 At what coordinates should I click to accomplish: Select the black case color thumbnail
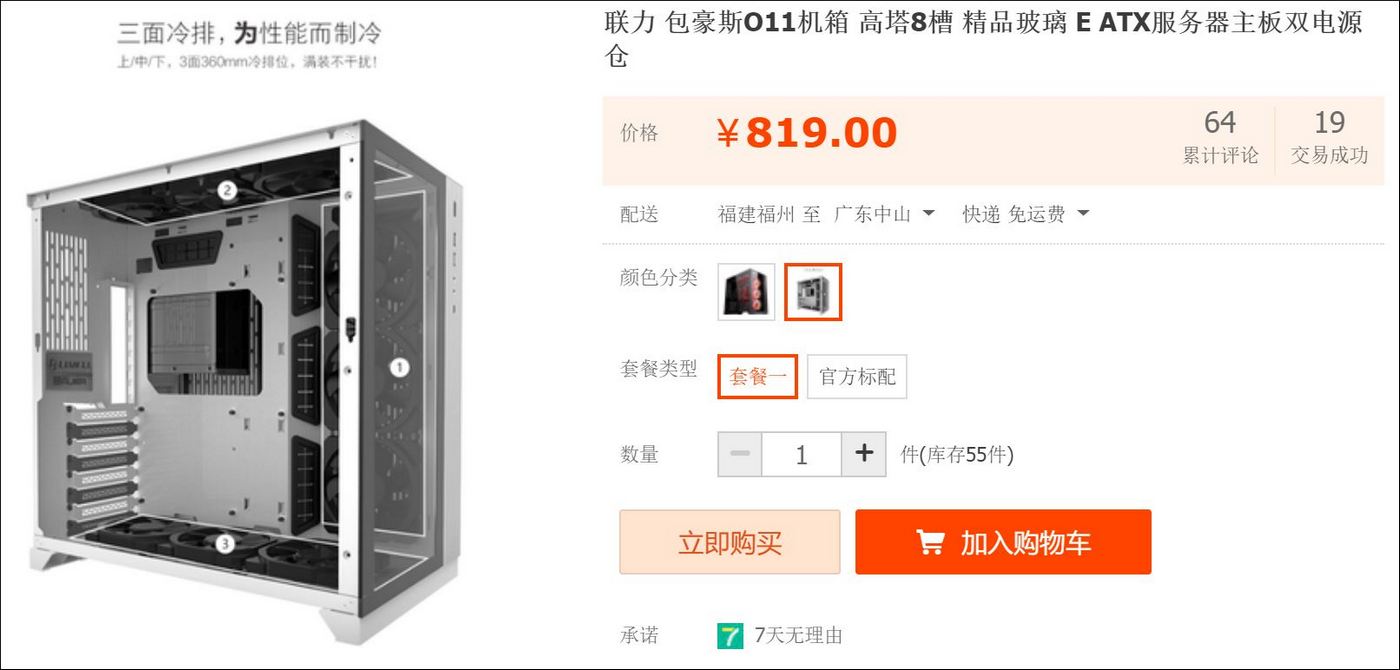[746, 292]
